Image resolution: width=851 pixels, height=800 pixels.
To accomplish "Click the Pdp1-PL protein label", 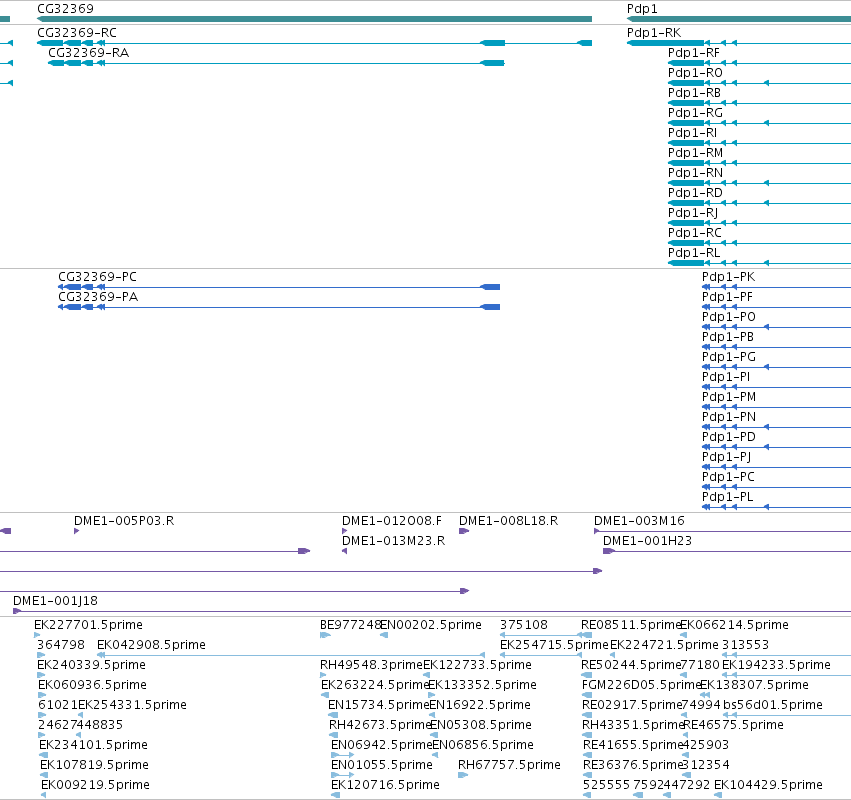I will (x=727, y=497).
